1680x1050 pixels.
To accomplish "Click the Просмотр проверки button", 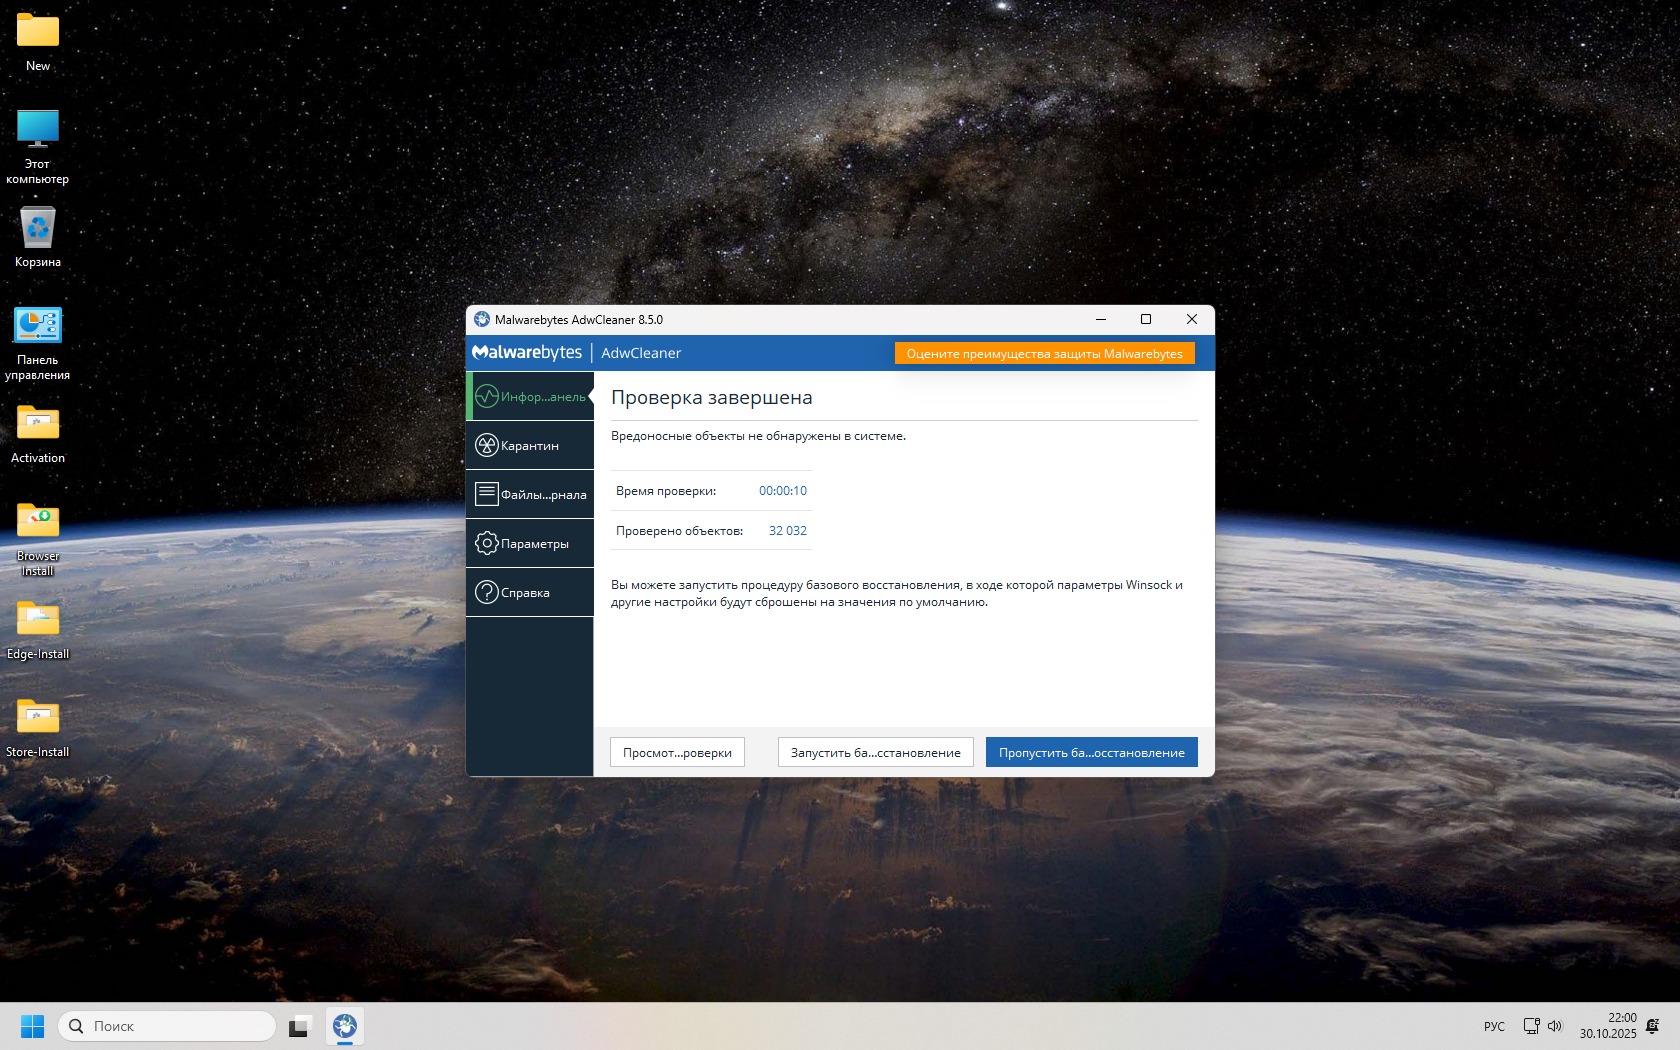I will pos(677,753).
